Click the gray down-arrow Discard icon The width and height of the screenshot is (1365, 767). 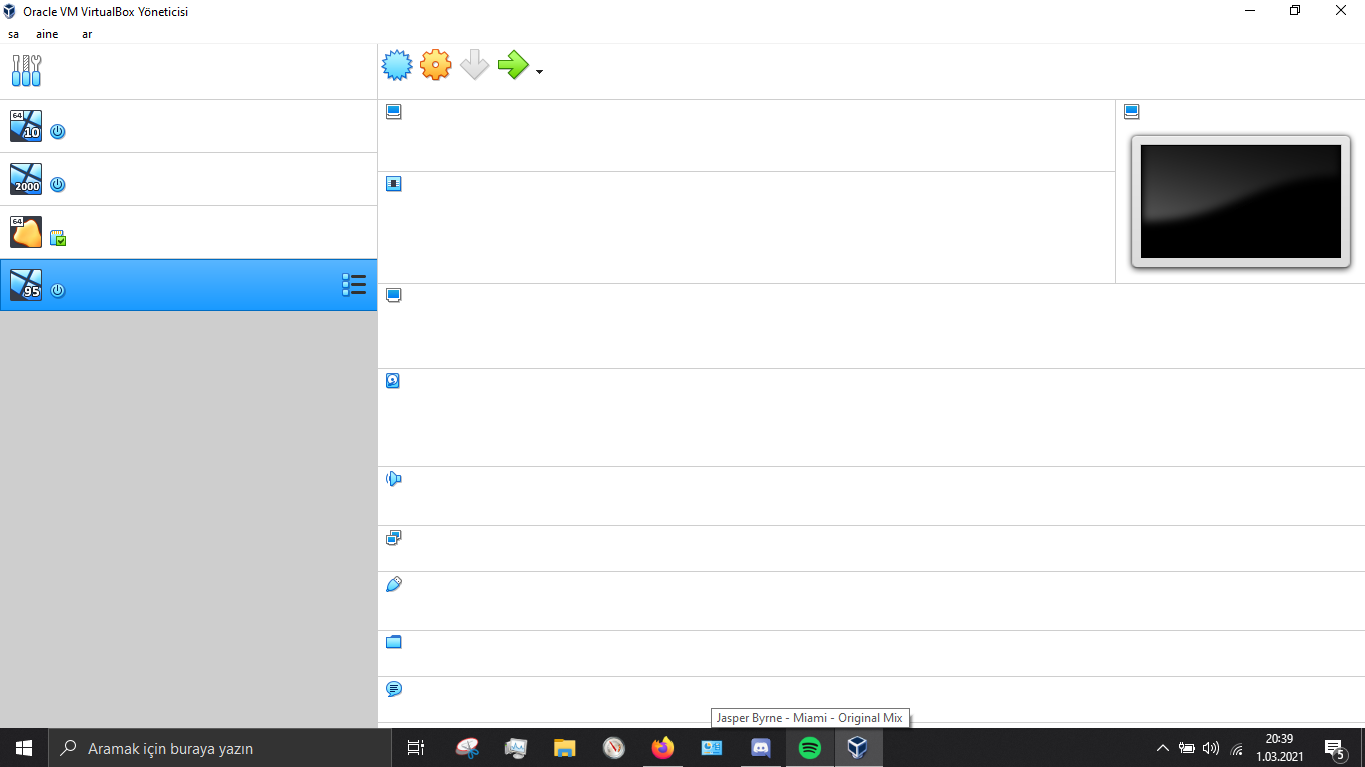(474, 66)
